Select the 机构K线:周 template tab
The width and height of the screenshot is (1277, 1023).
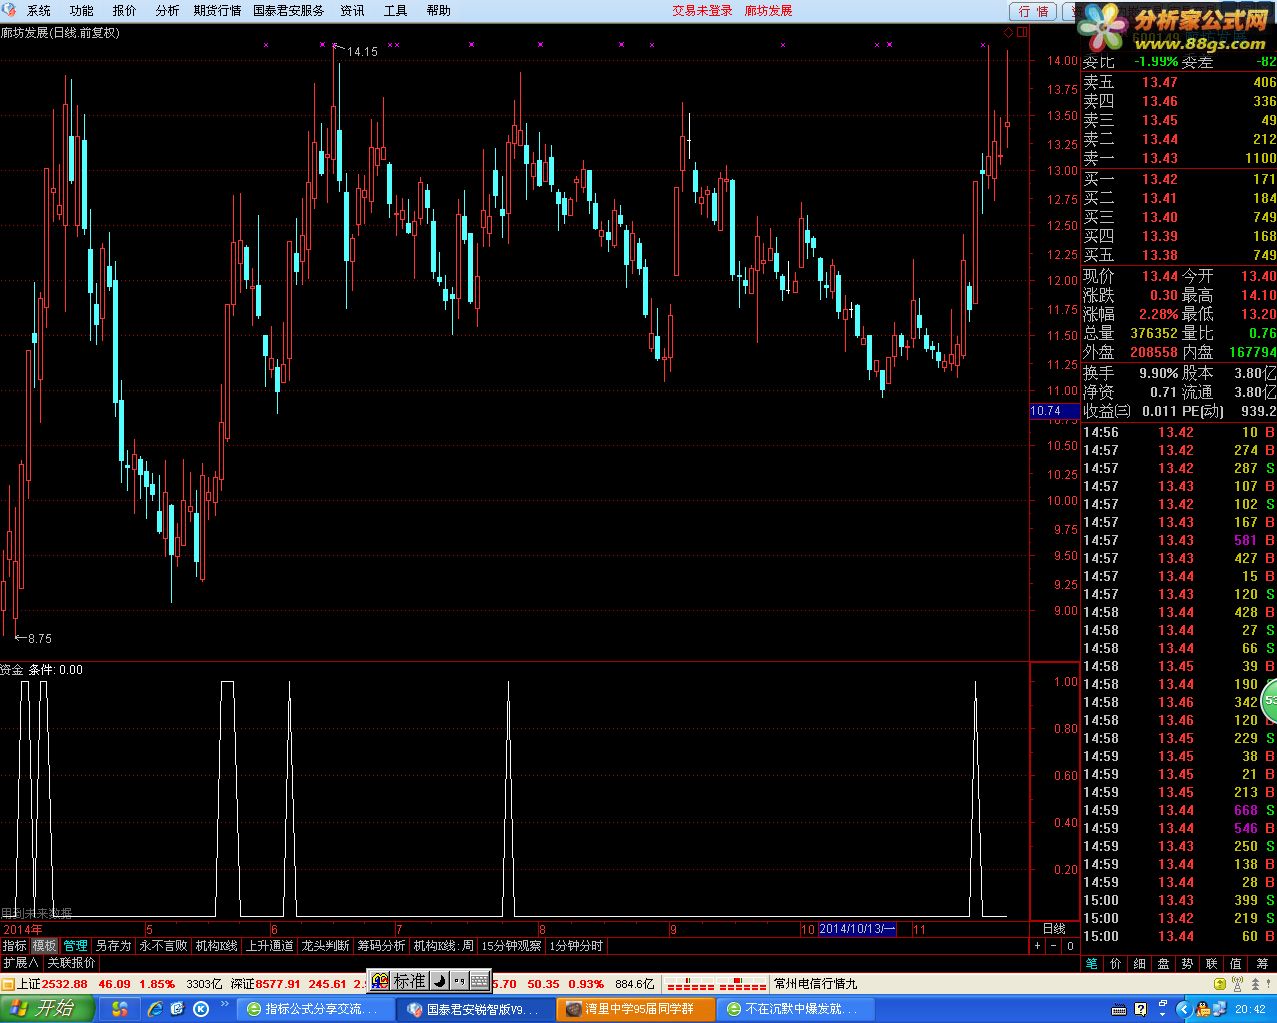pos(443,945)
